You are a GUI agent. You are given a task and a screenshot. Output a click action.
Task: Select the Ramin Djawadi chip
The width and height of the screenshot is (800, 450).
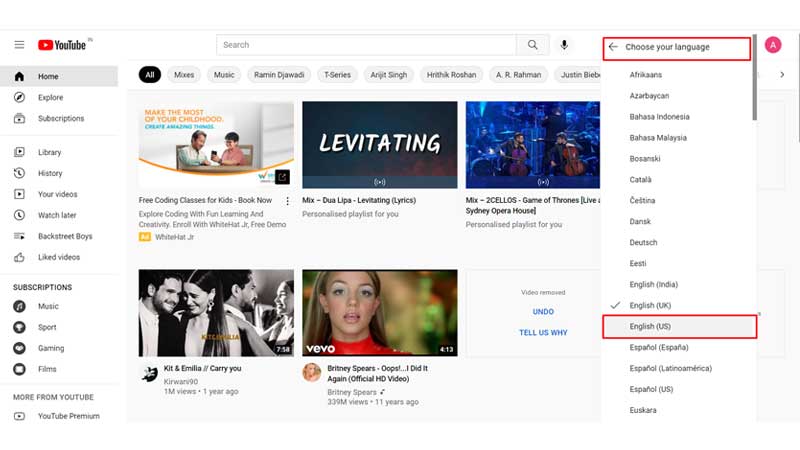(x=279, y=74)
